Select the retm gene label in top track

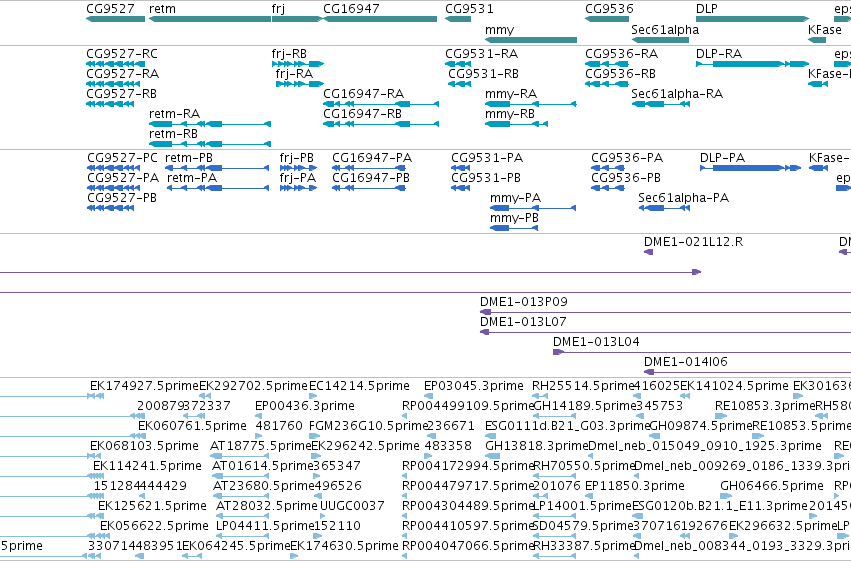coord(162,9)
